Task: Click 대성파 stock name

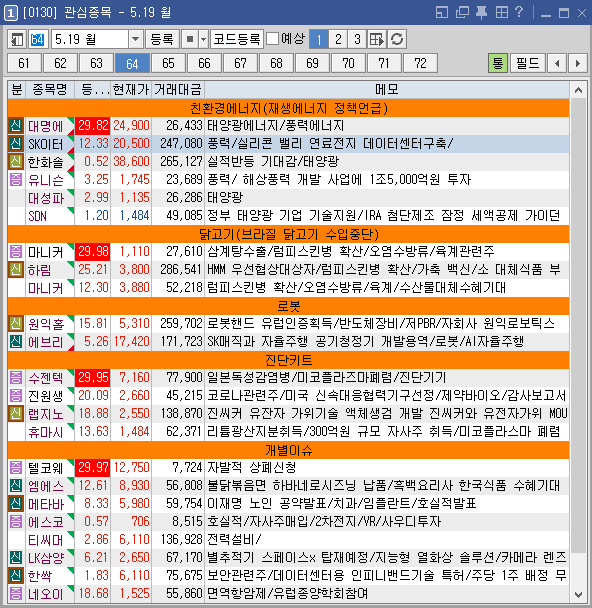Action: point(45,198)
